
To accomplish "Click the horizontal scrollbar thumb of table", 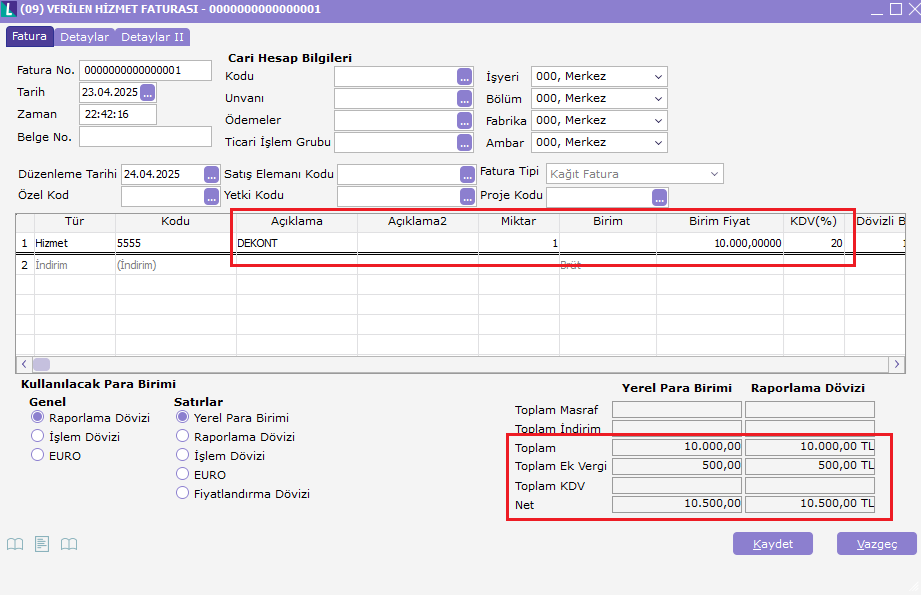I will pyautogui.click(x=41, y=364).
